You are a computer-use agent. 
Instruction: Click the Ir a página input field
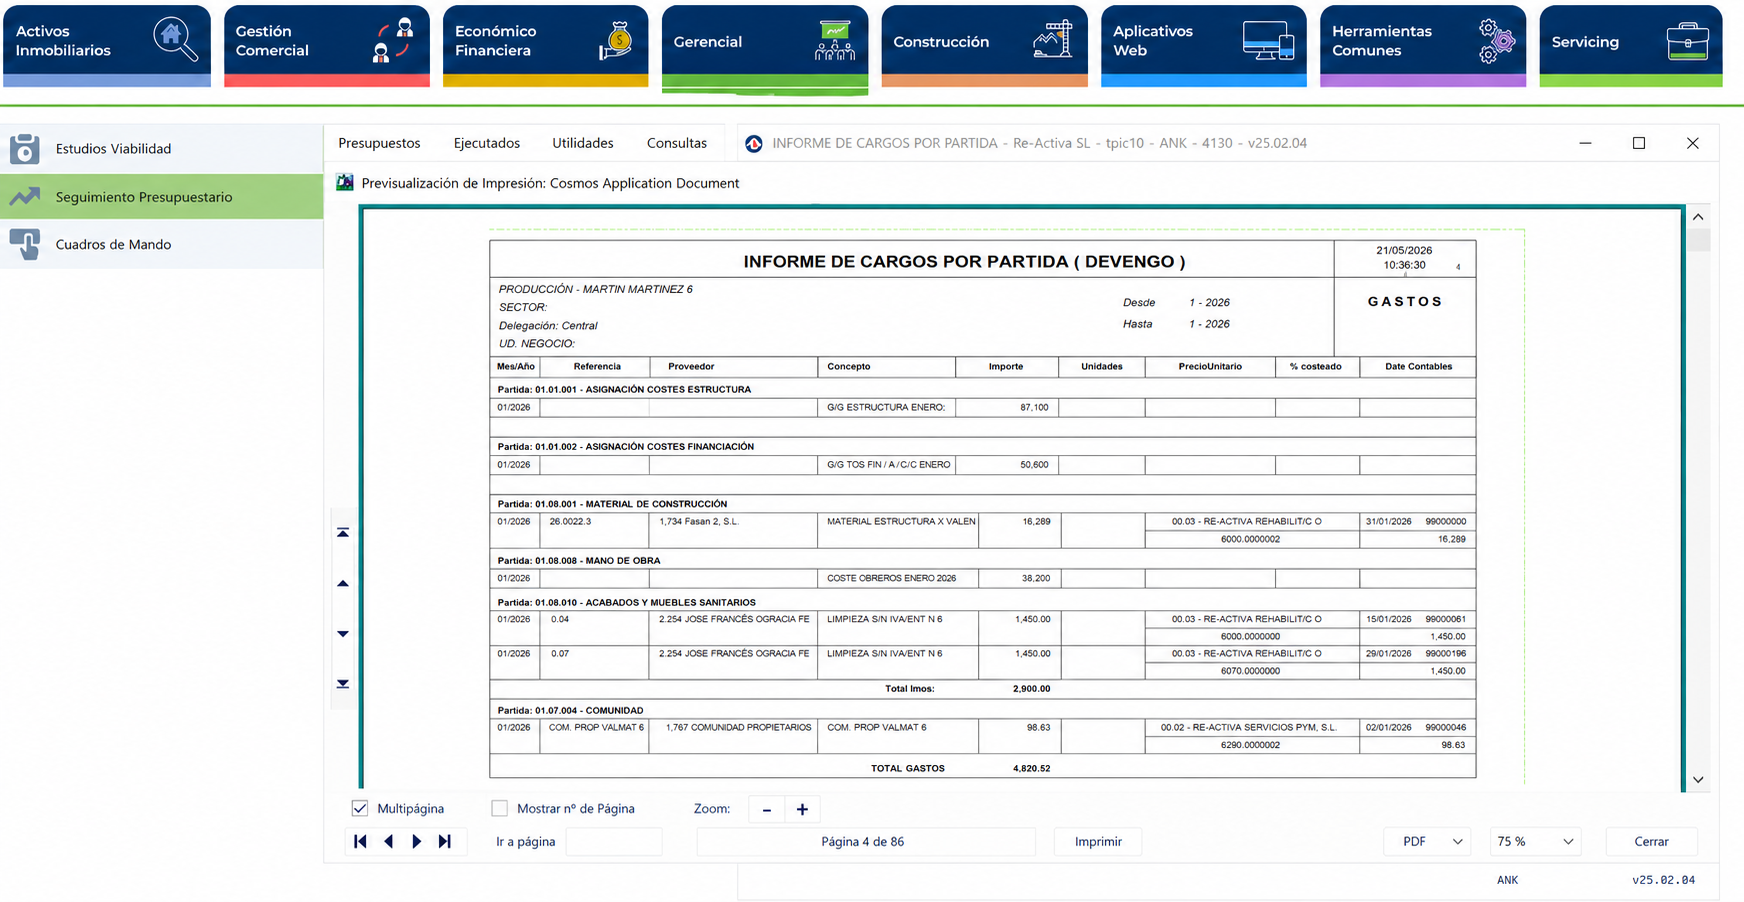614,842
